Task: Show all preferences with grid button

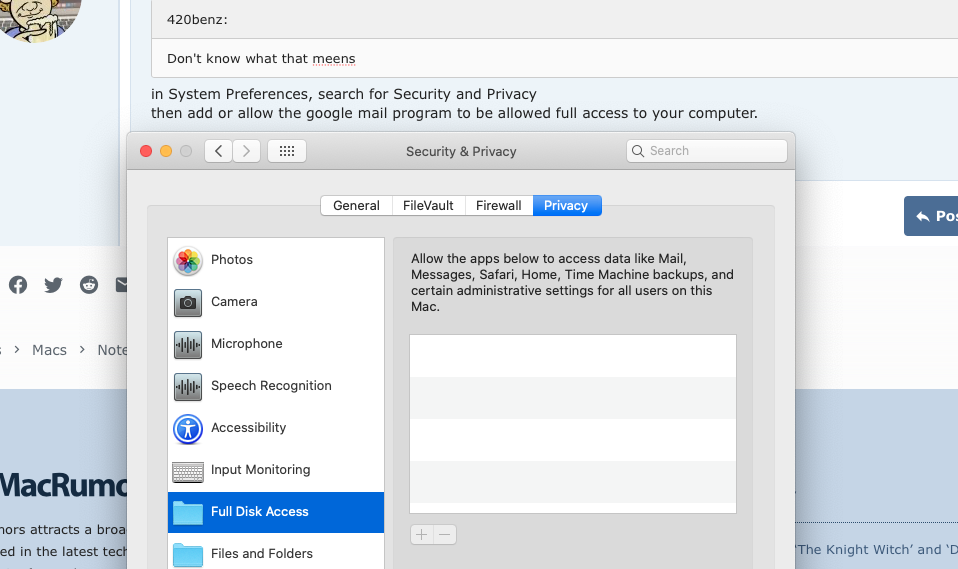Action: [x=287, y=151]
